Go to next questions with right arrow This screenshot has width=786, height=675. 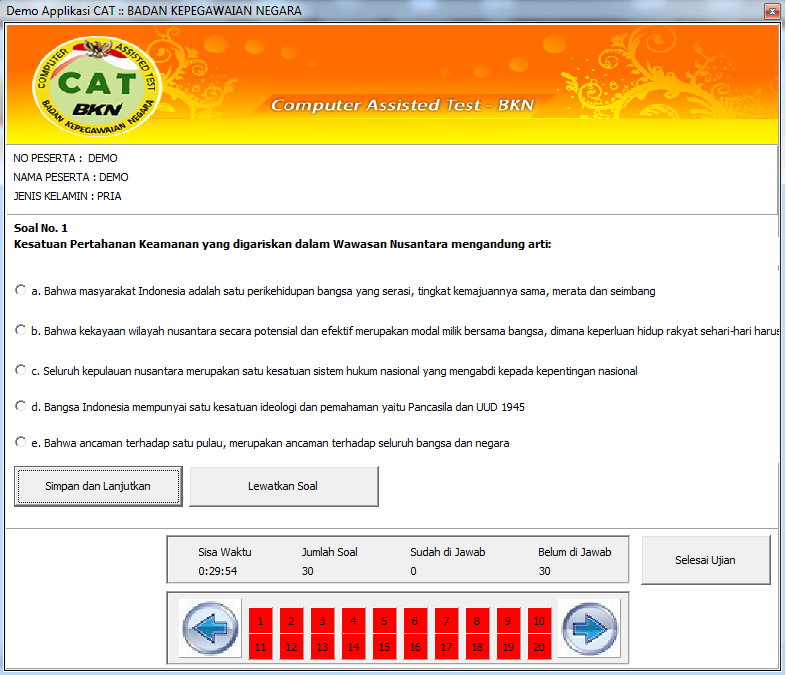tap(589, 628)
